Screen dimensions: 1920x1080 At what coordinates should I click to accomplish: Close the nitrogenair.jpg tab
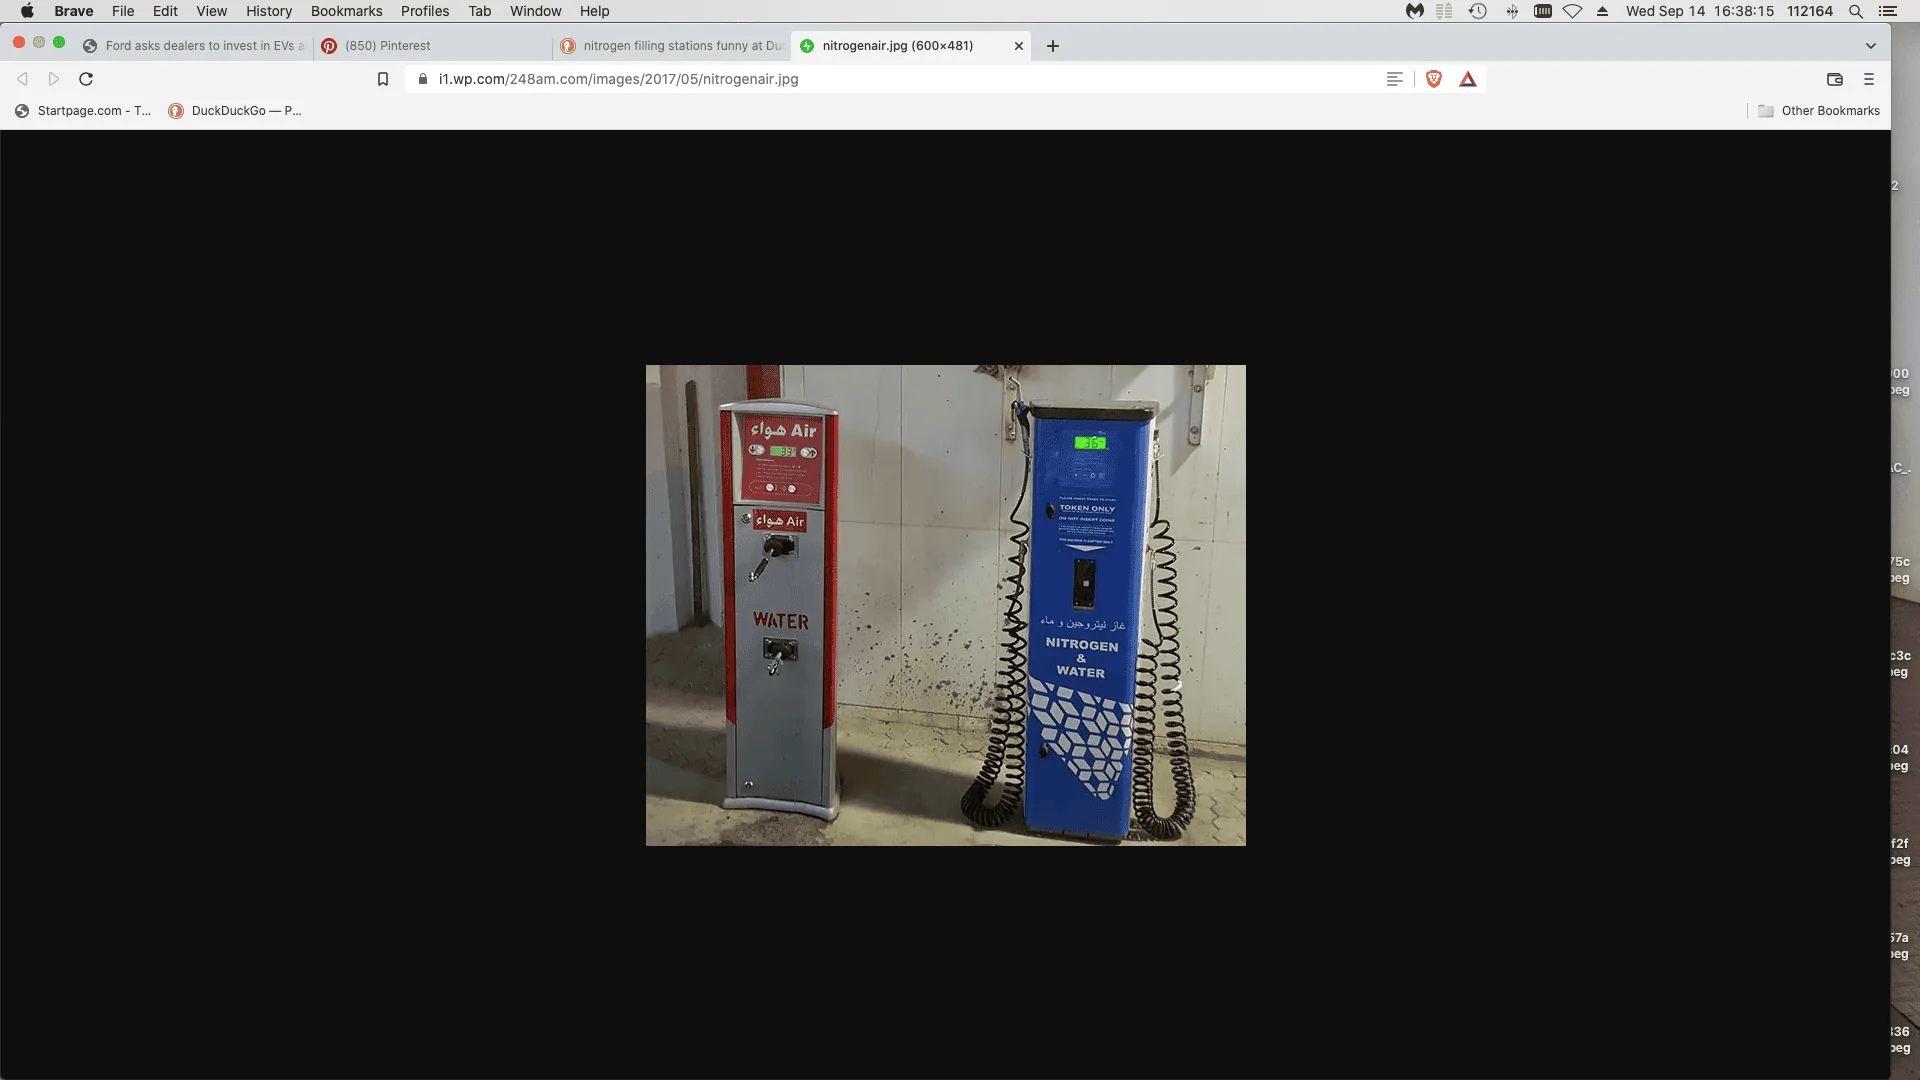coord(1019,46)
